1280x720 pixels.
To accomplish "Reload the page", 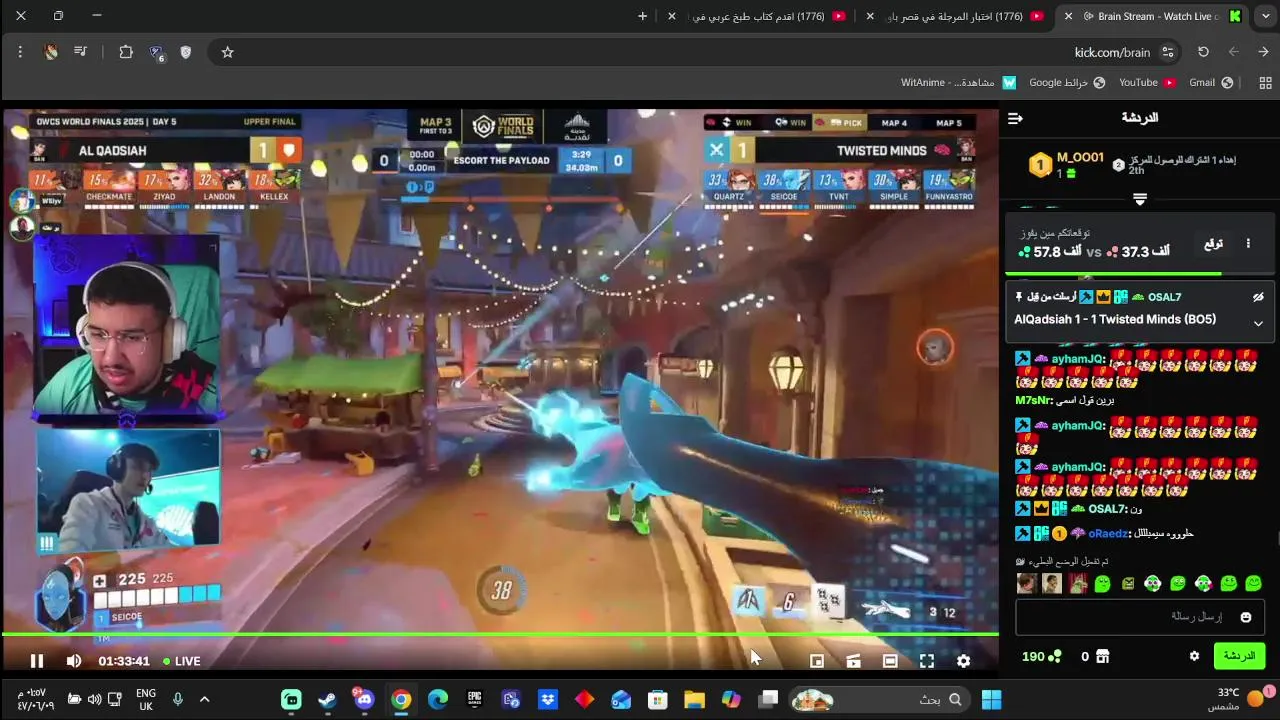I will 1204,52.
